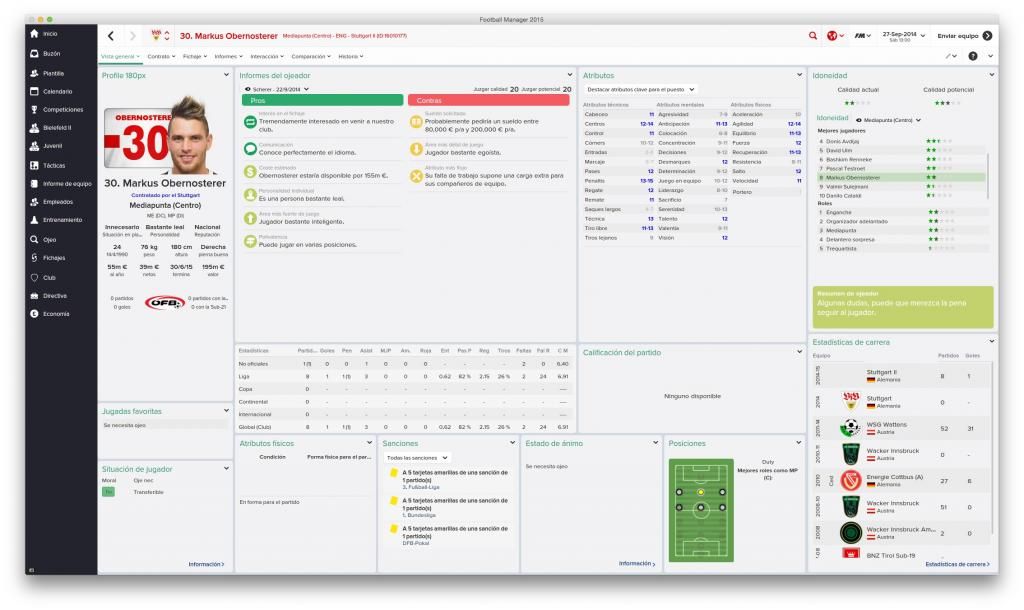
Task: Open scout report date dropdown Scherer
Action: point(277,89)
